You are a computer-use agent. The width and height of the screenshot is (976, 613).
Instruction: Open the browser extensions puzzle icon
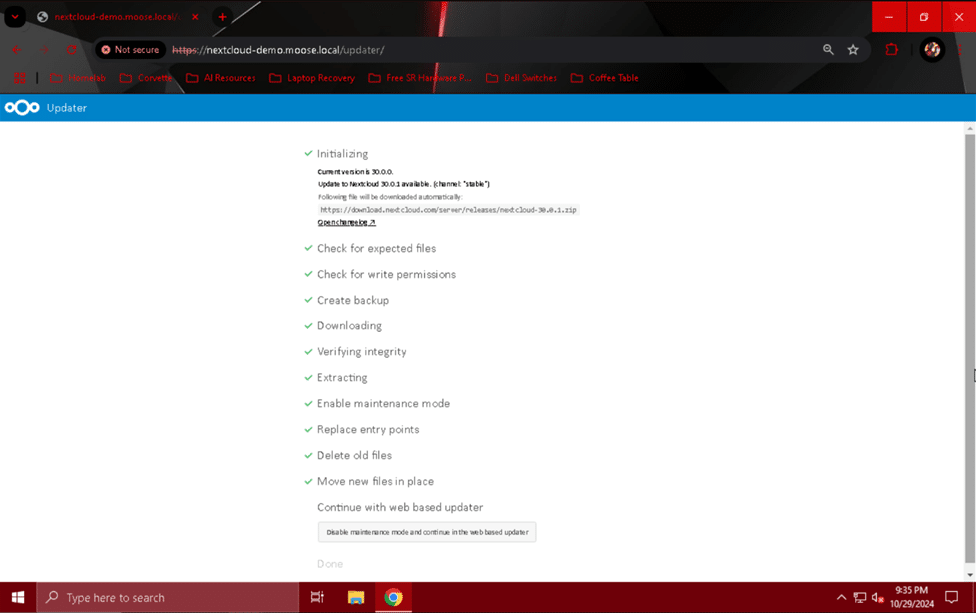pyautogui.click(x=891, y=50)
